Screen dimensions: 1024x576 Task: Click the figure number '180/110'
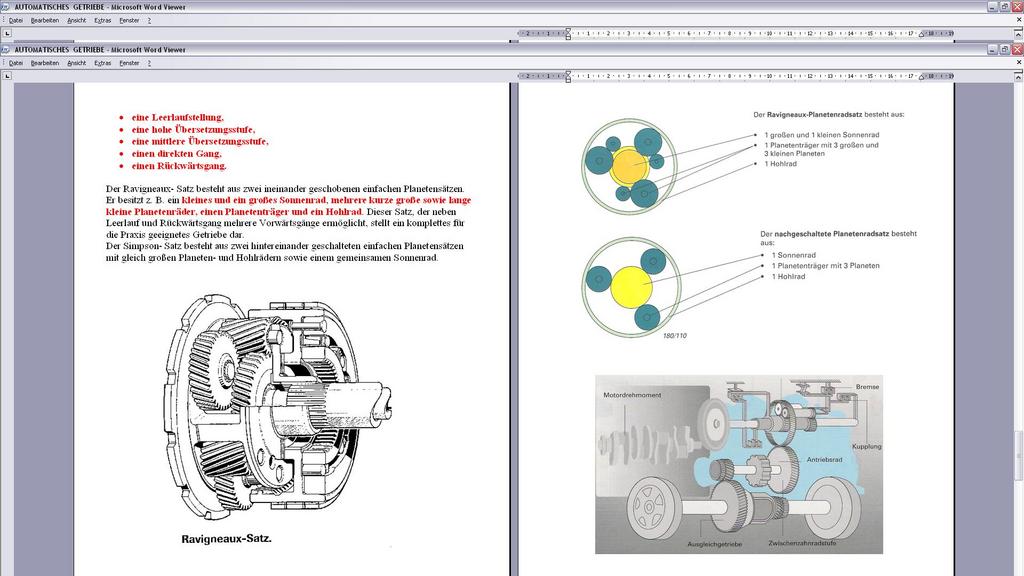coord(675,336)
